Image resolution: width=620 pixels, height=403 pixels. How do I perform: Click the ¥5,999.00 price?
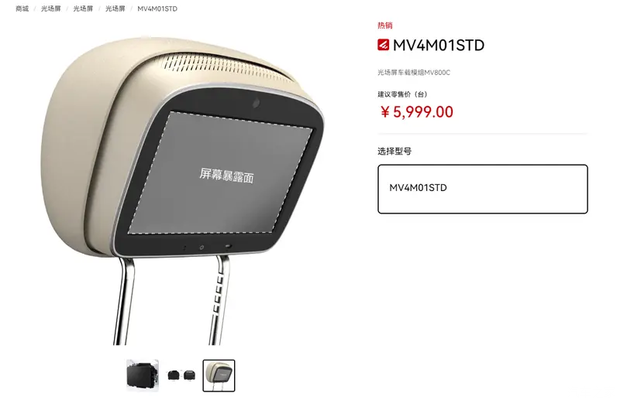416,112
